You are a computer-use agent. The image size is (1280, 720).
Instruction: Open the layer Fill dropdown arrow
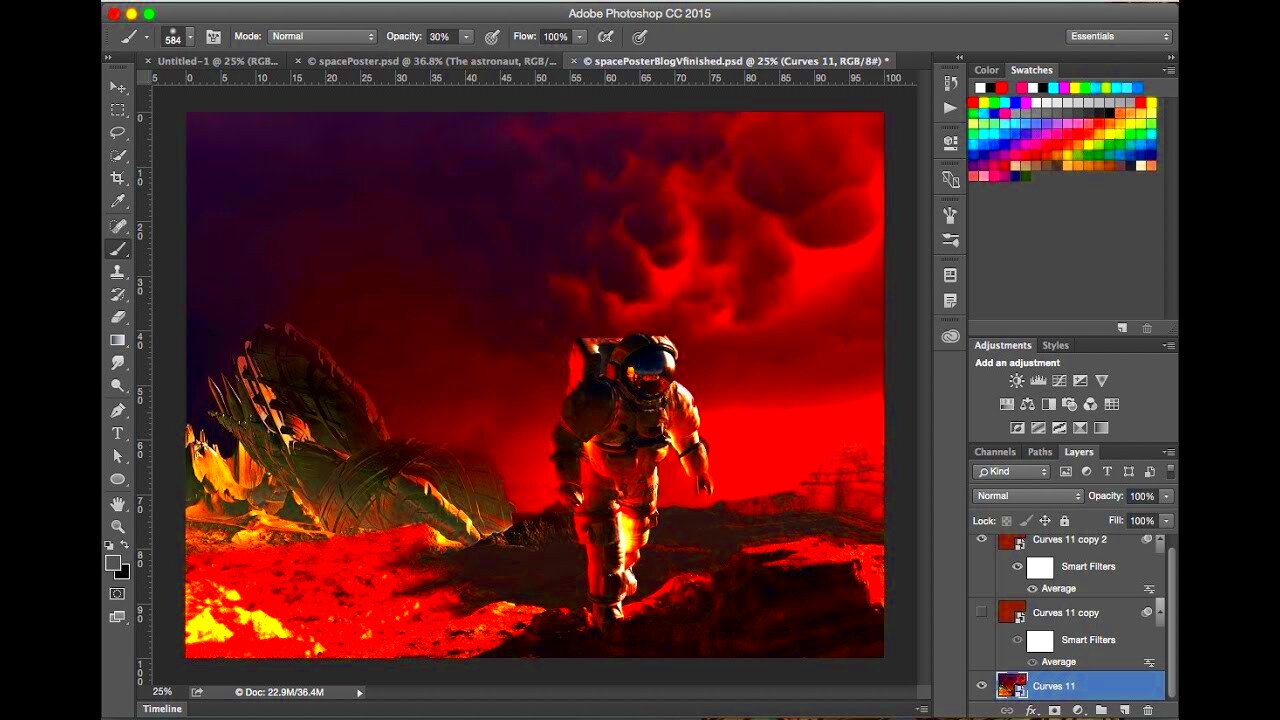[x=1166, y=521]
